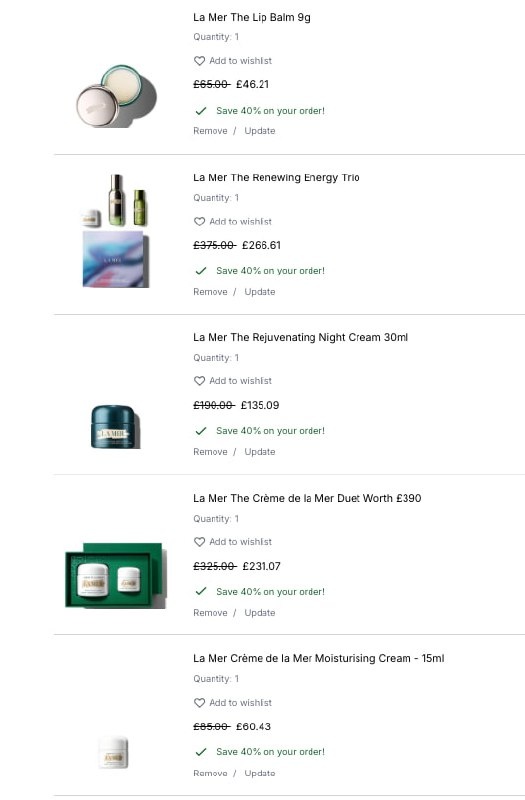Open the Night Cream jar thumbnail
Image resolution: width=525 pixels, height=800 pixels.
(115, 427)
